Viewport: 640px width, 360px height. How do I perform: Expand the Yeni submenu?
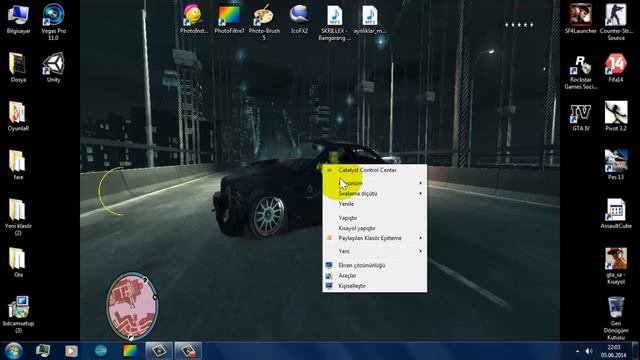click(375, 251)
